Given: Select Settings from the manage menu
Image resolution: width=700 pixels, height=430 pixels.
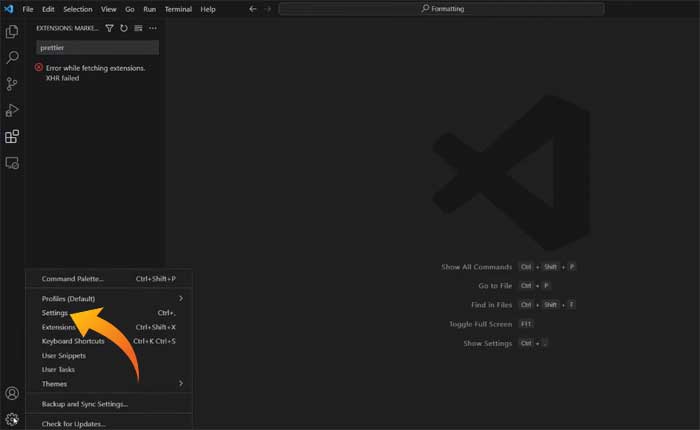Looking at the screenshot, I should 55,313.
